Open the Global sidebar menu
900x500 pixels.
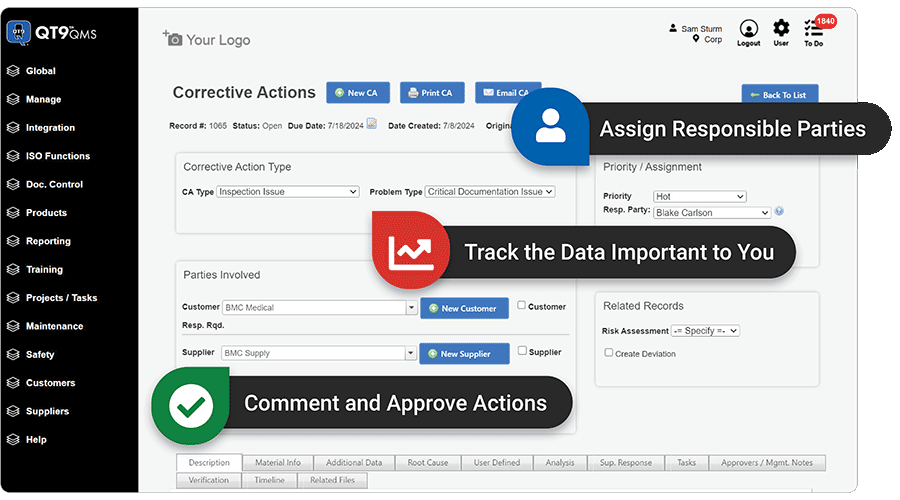(x=40, y=71)
